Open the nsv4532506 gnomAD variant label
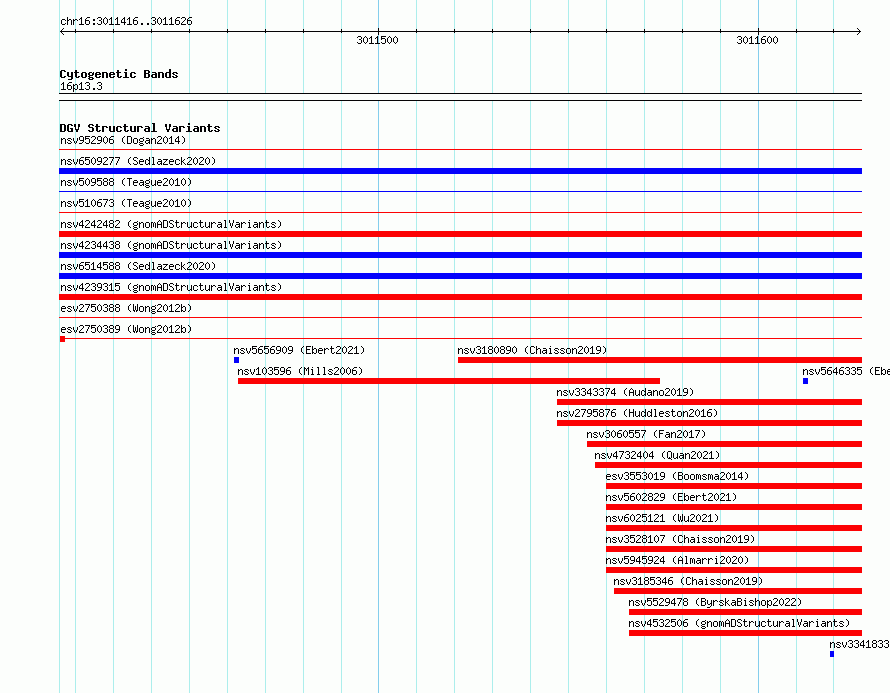890x693 pixels. point(739,623)
